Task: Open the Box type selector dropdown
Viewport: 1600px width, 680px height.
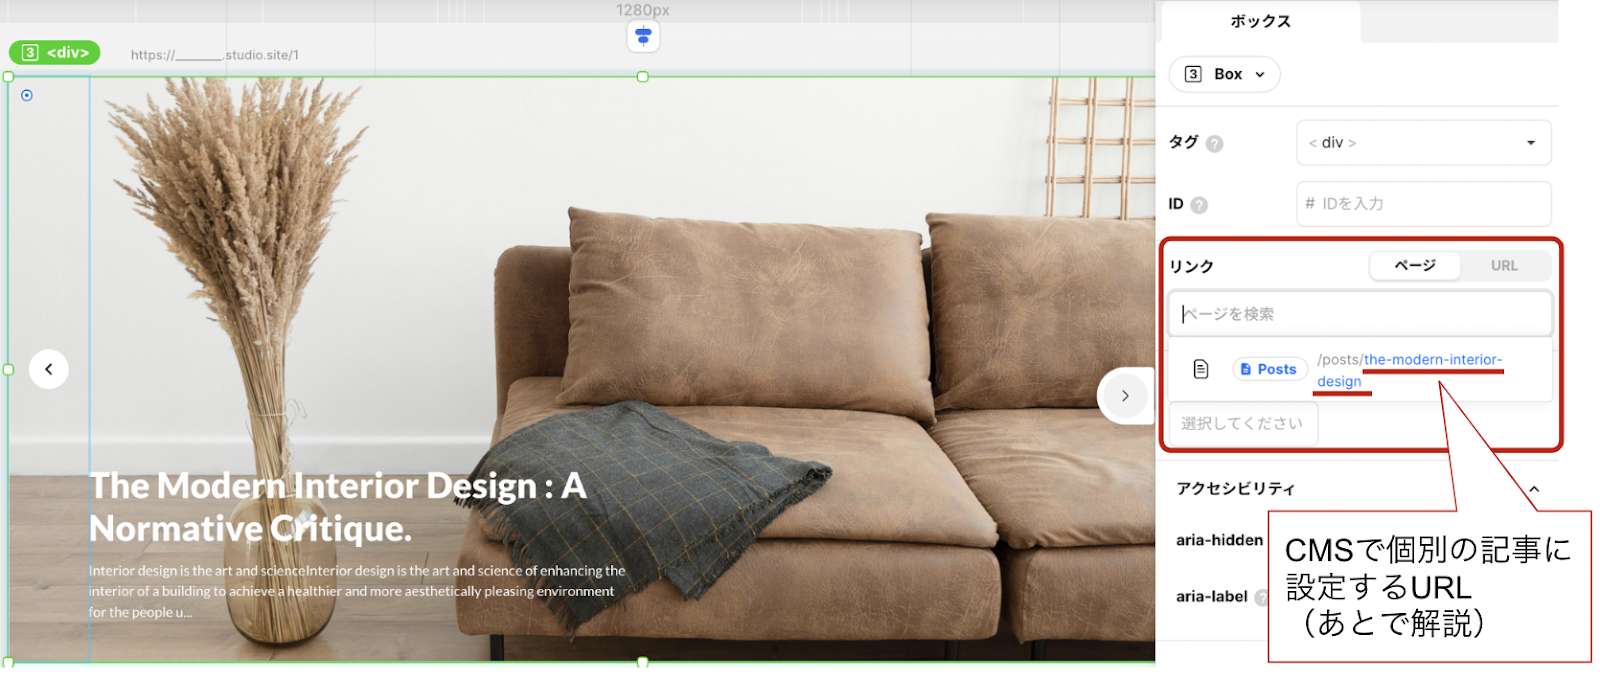Action: [x=1224, y=74]
